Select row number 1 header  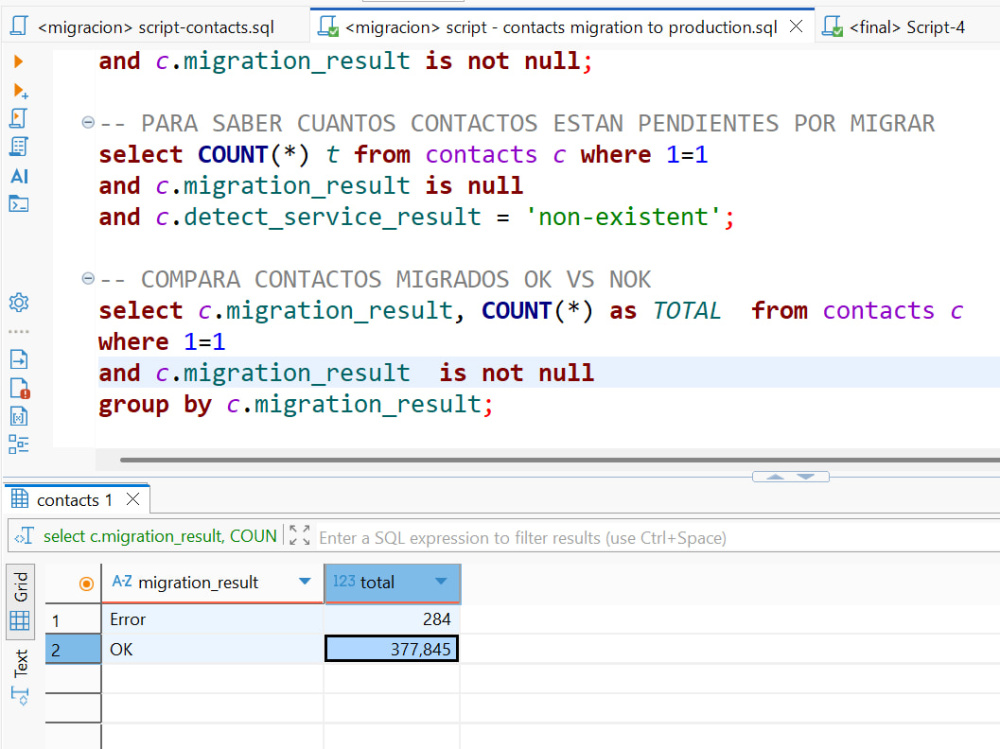pos(73,619)
